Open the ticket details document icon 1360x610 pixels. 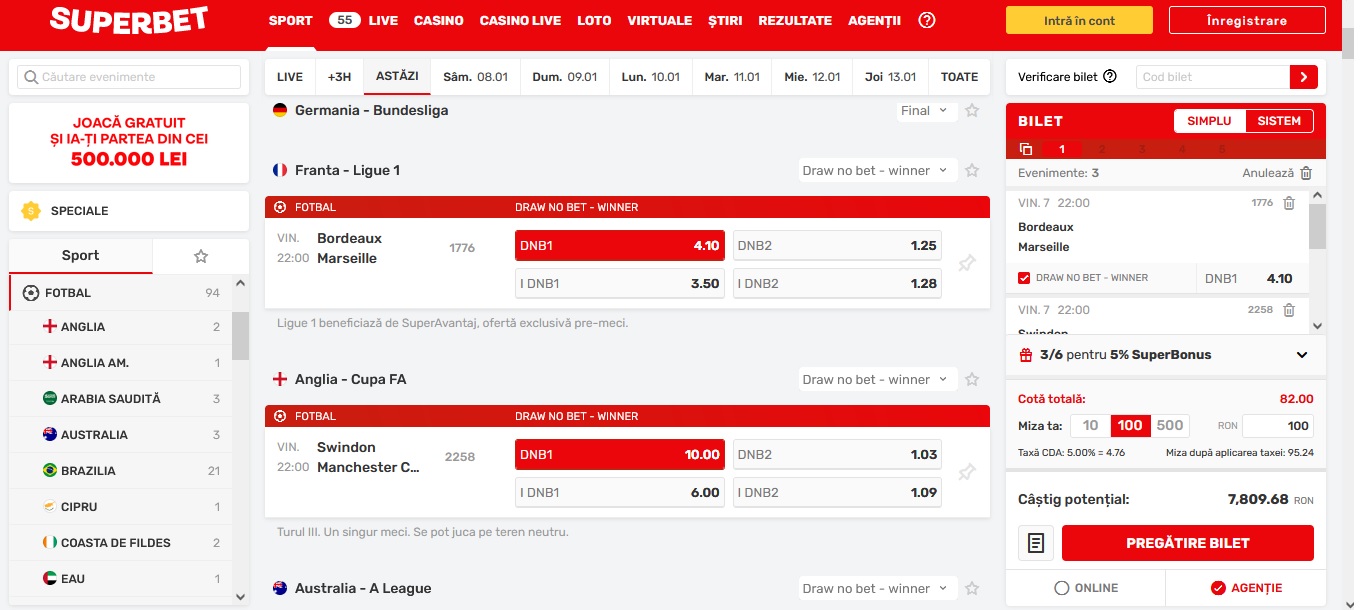tap(1036, 543)
